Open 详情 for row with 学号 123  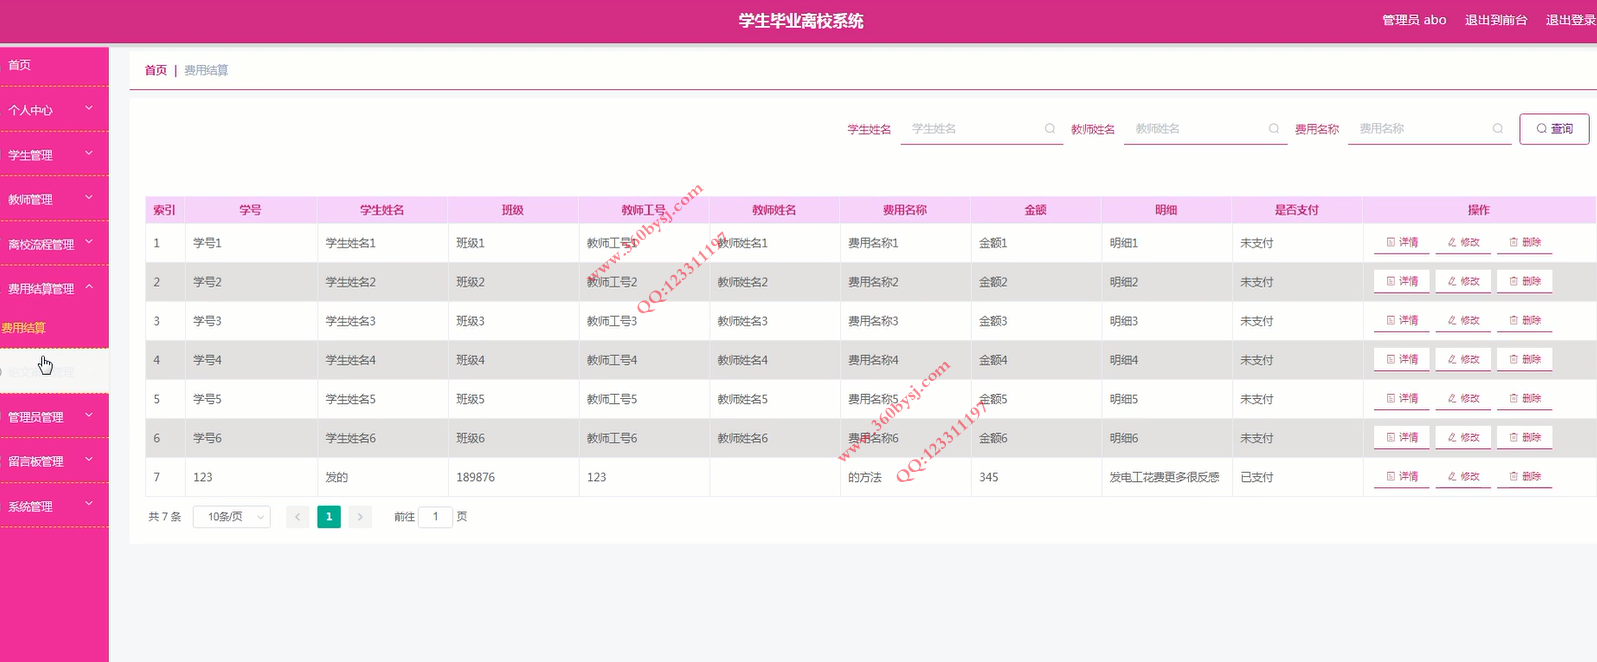pyautogui.click(x=1402, y=477)
